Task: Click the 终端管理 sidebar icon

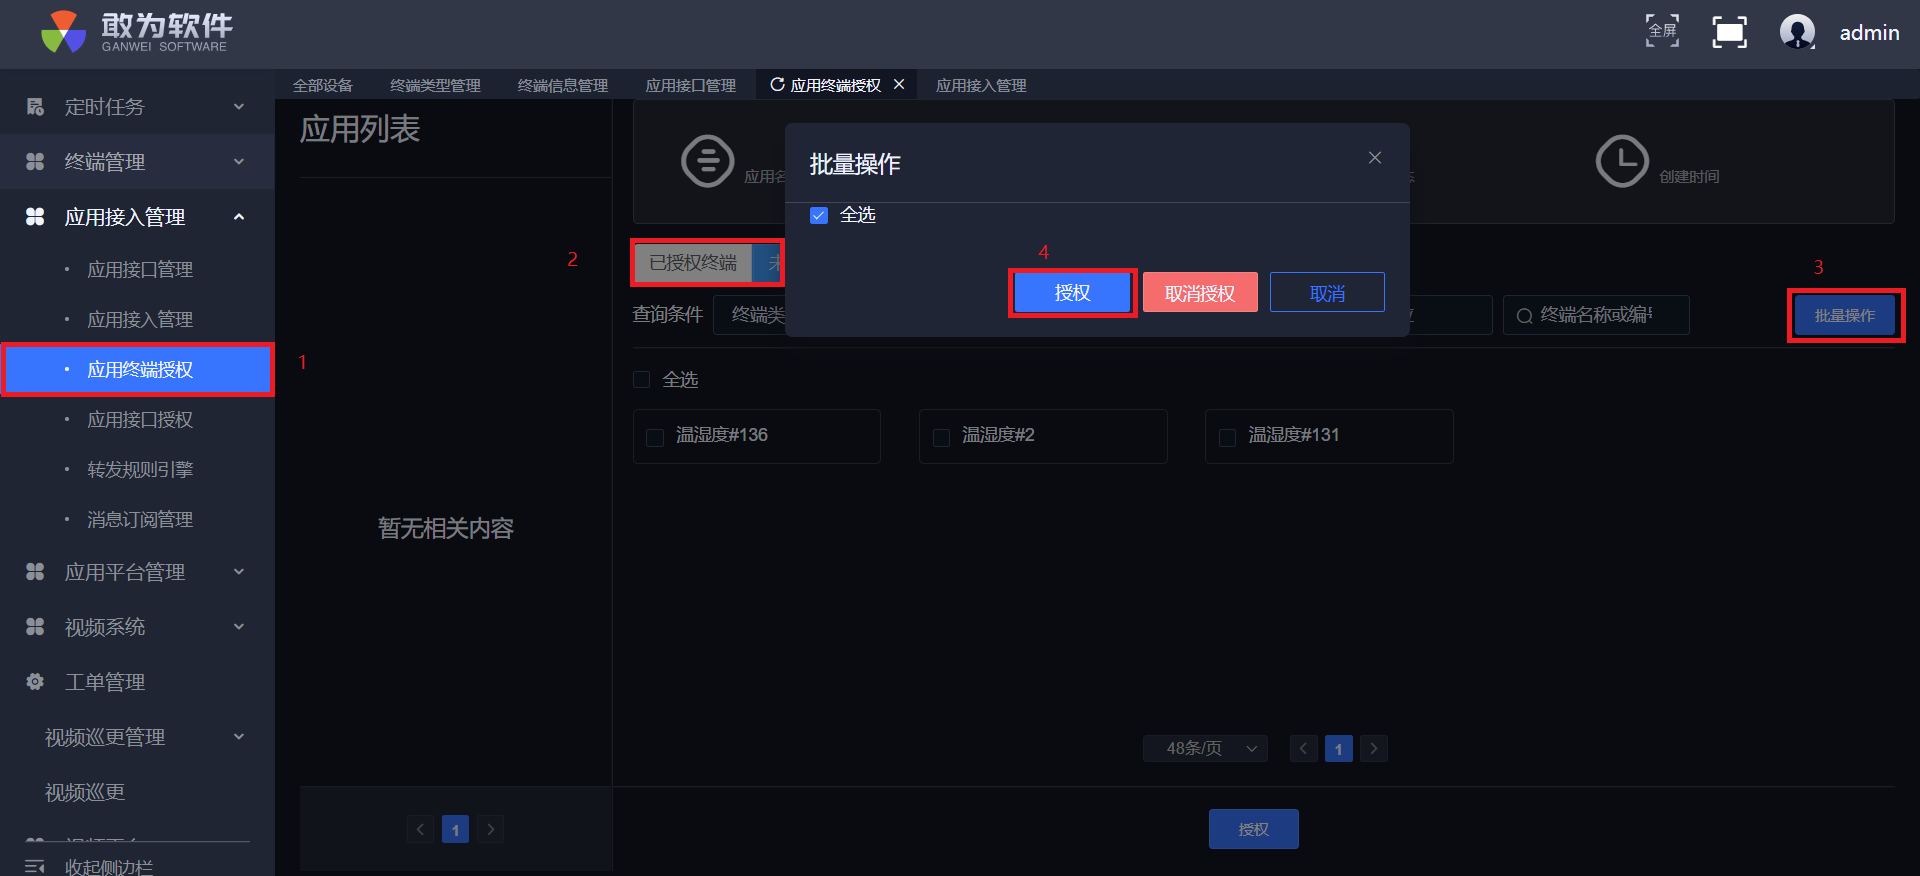Action: [35, 162]
